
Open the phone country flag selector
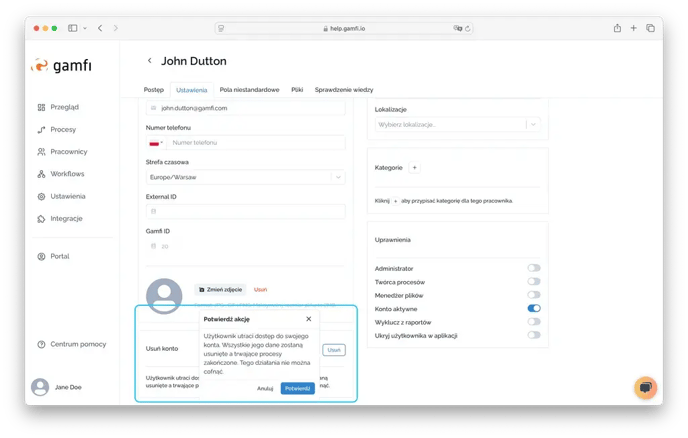[x=156, y=143]
